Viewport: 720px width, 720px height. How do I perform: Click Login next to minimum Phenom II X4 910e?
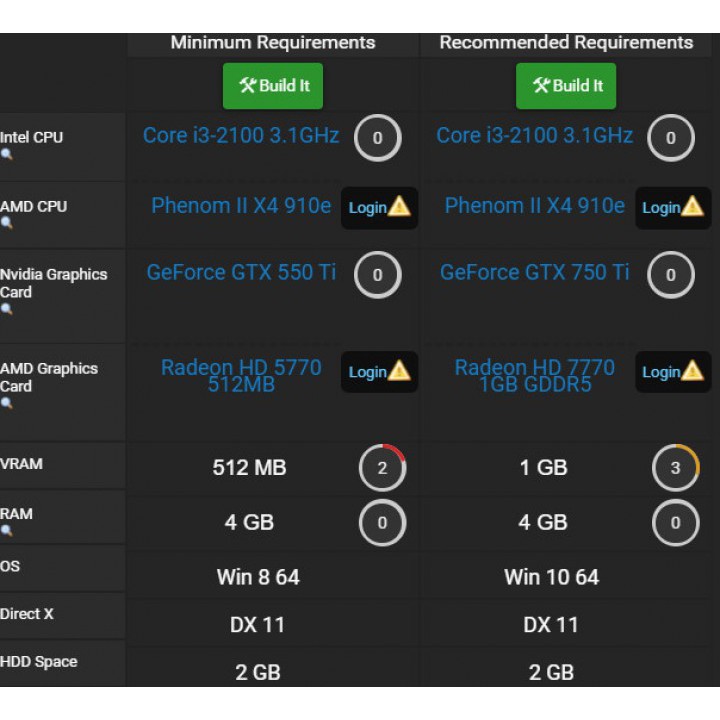pyautogui.click(x=378, y=208)
